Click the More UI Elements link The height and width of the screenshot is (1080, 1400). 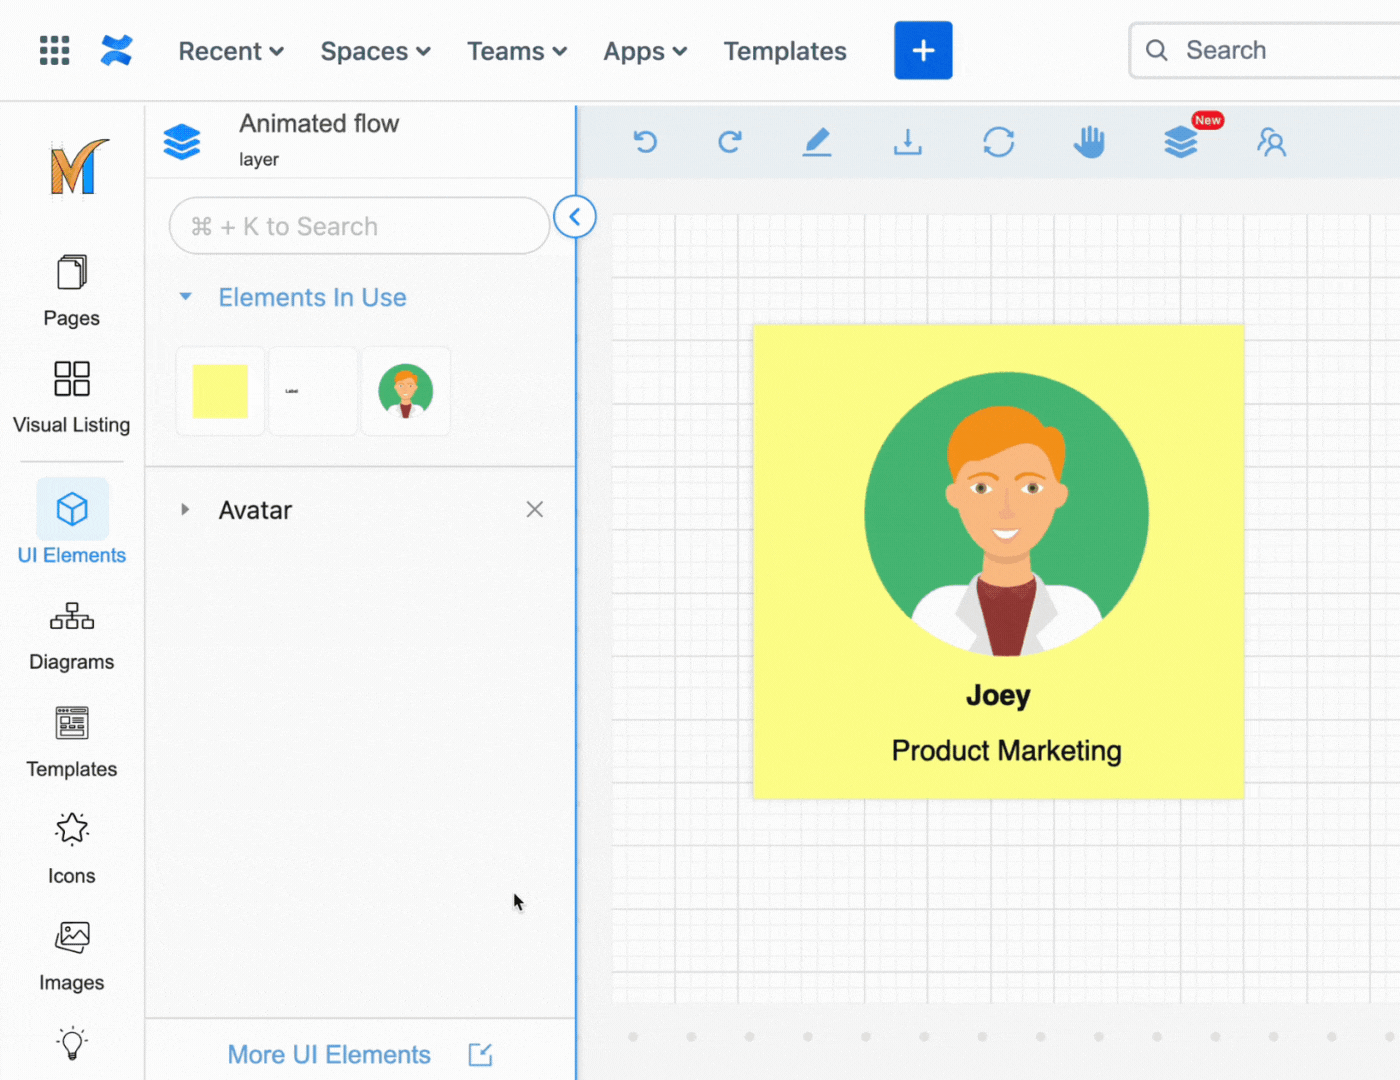328,1054
